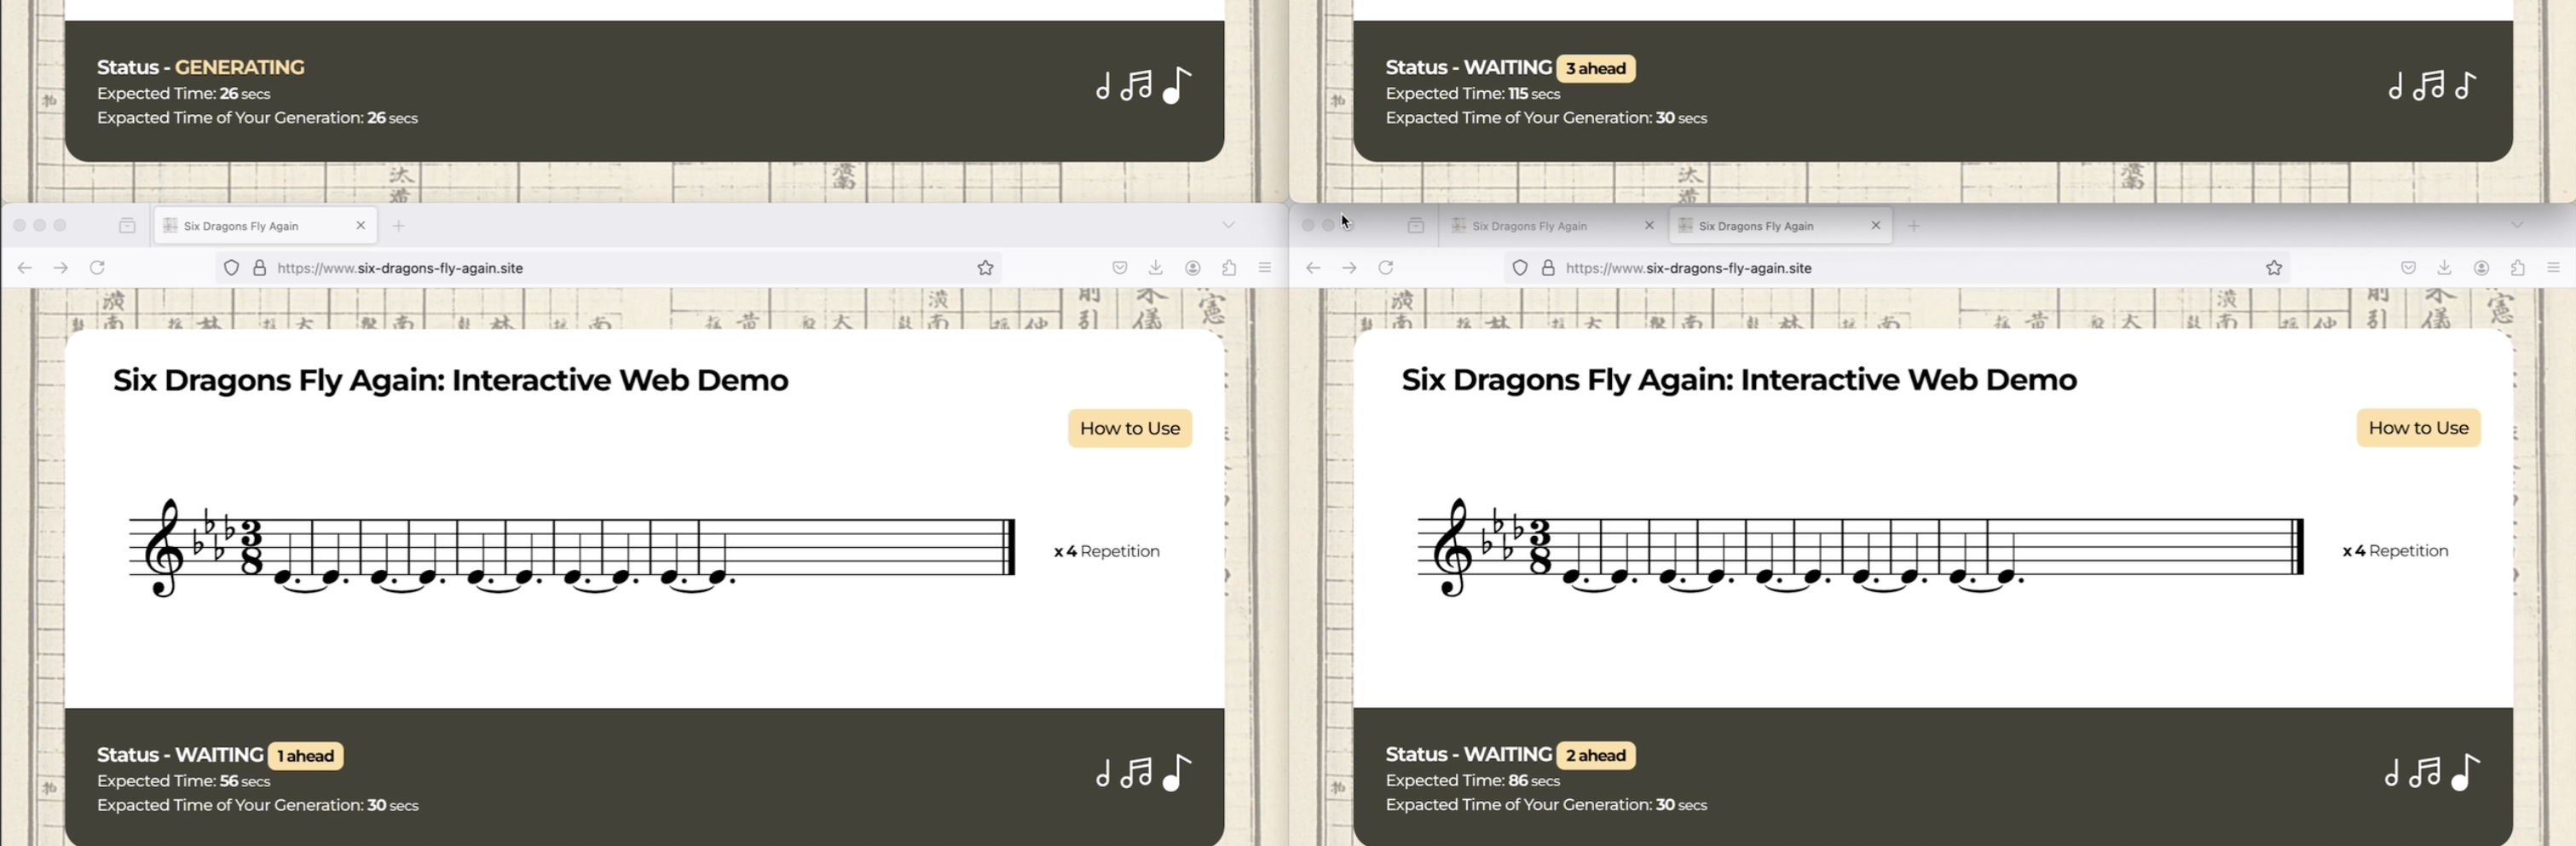Open a new tab in the single-tab window
Image resolution: width=2576 pixels, height=846 pixels.
click(x=399, y=226)
